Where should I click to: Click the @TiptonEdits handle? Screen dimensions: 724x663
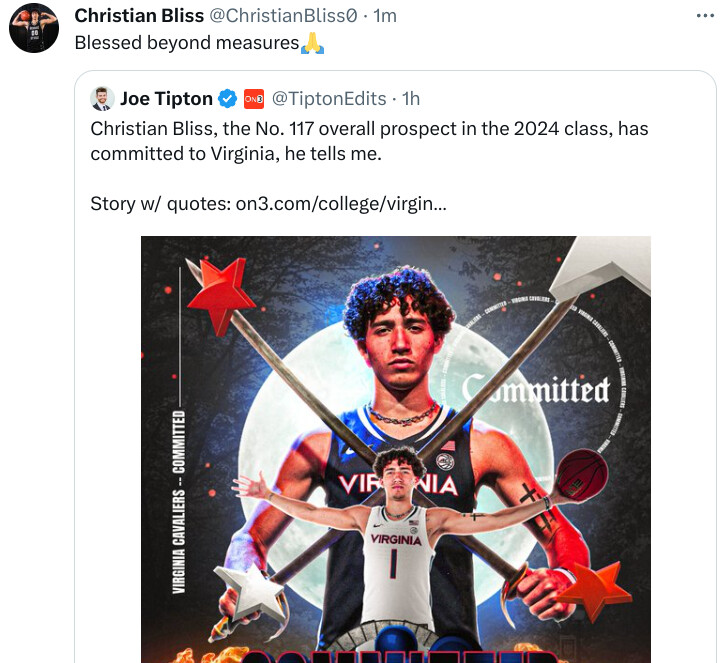(330, 98)
